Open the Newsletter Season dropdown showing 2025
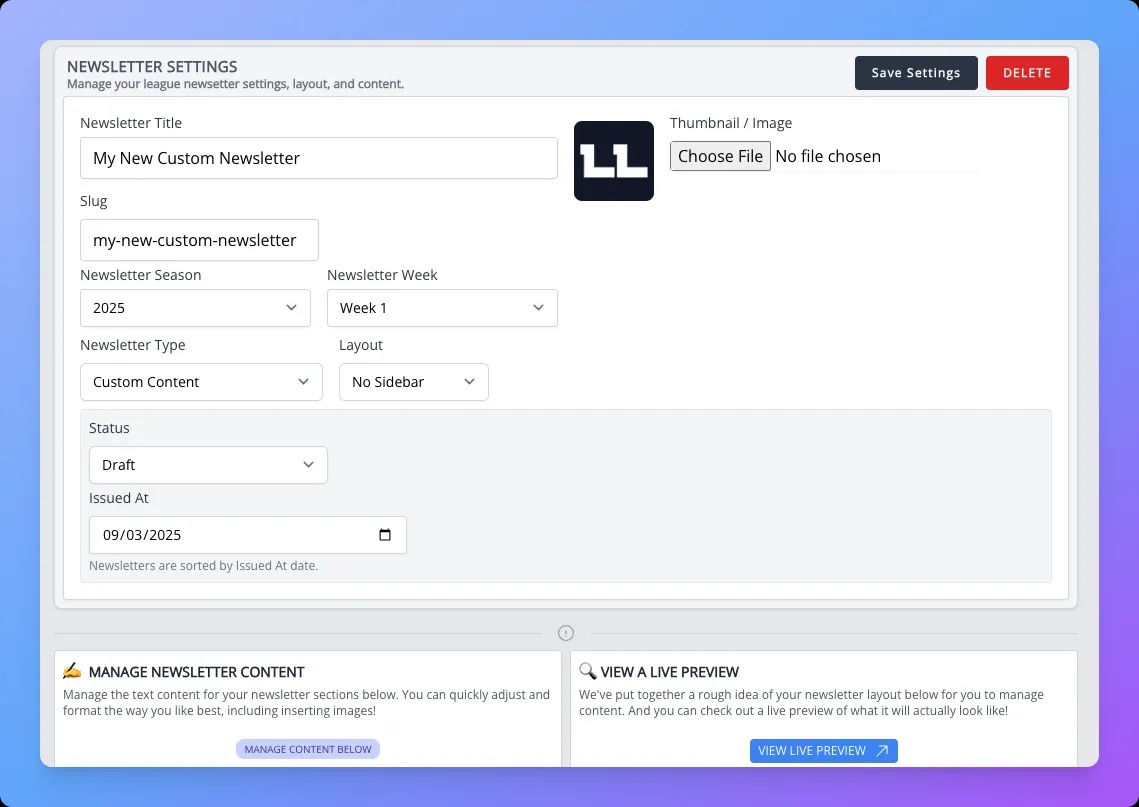Image resolution: width=1139 pixels, height=807 pixels. 195,308
